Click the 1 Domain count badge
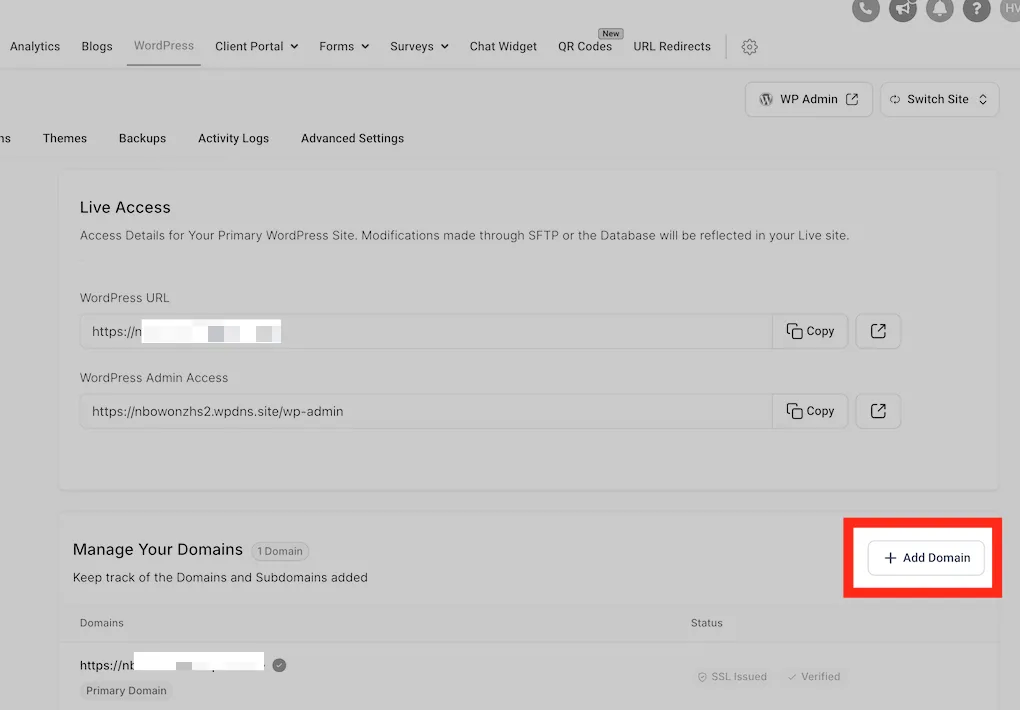 point(280,551)
